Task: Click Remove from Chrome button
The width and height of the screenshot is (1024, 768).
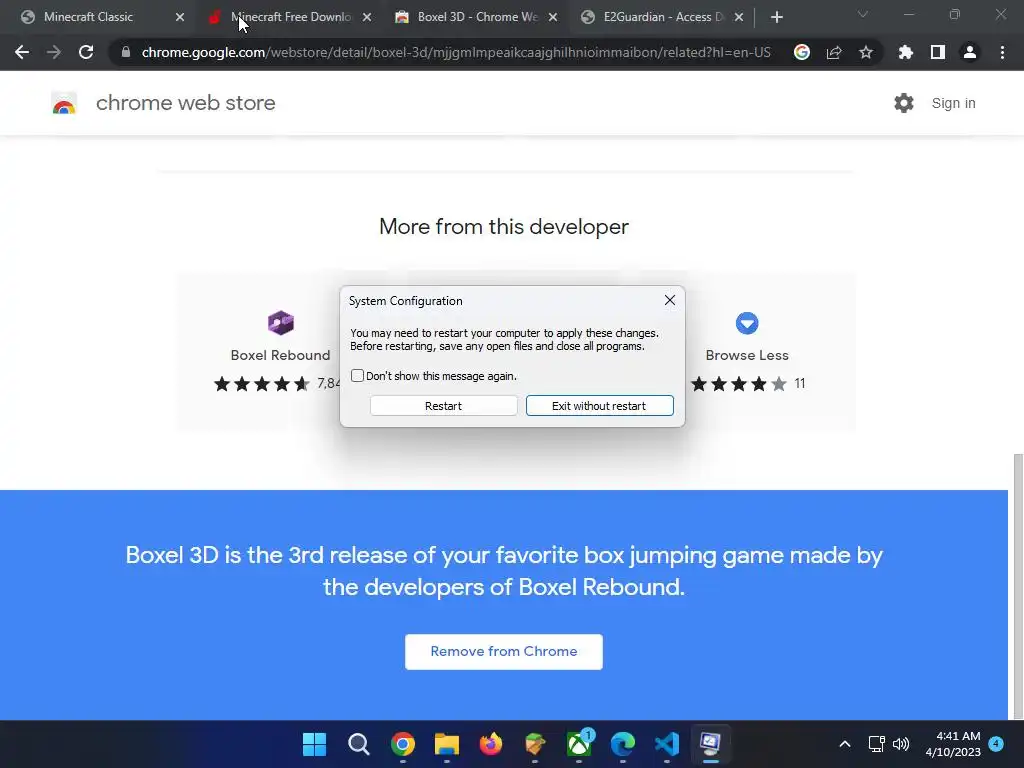Action: point(504,652)
